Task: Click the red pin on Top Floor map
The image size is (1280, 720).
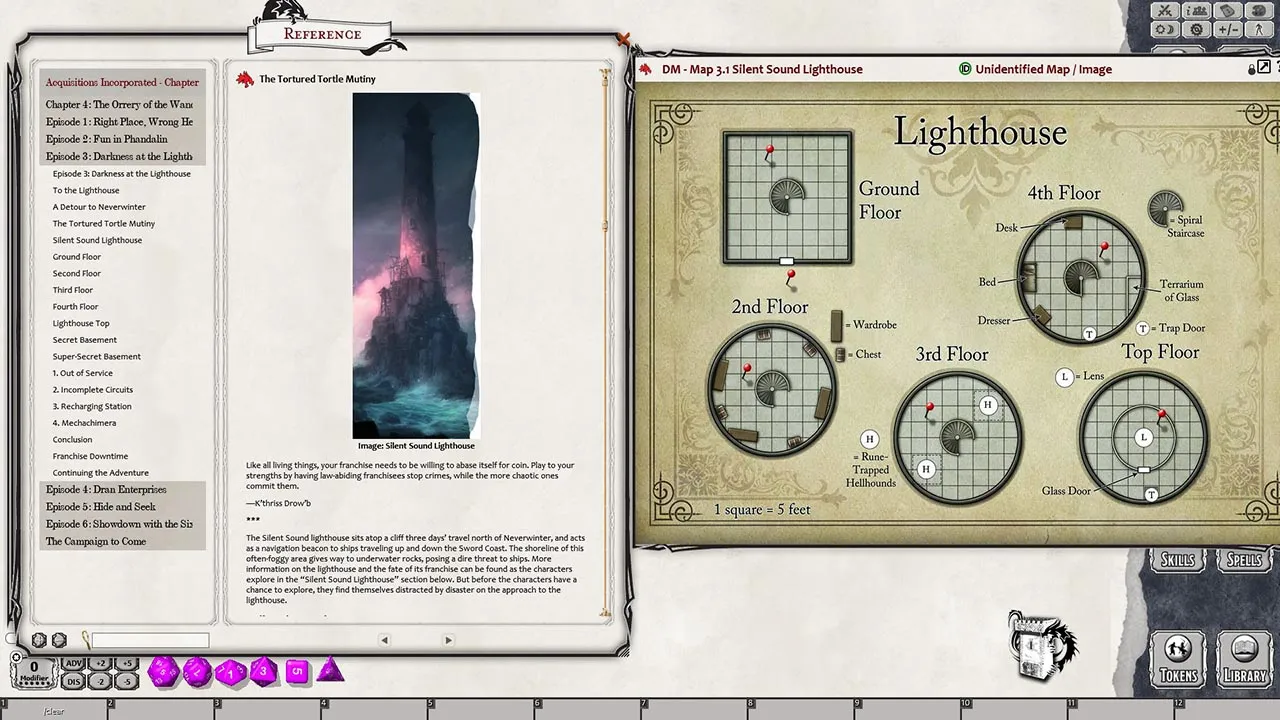Action: tap(1162, 418)
